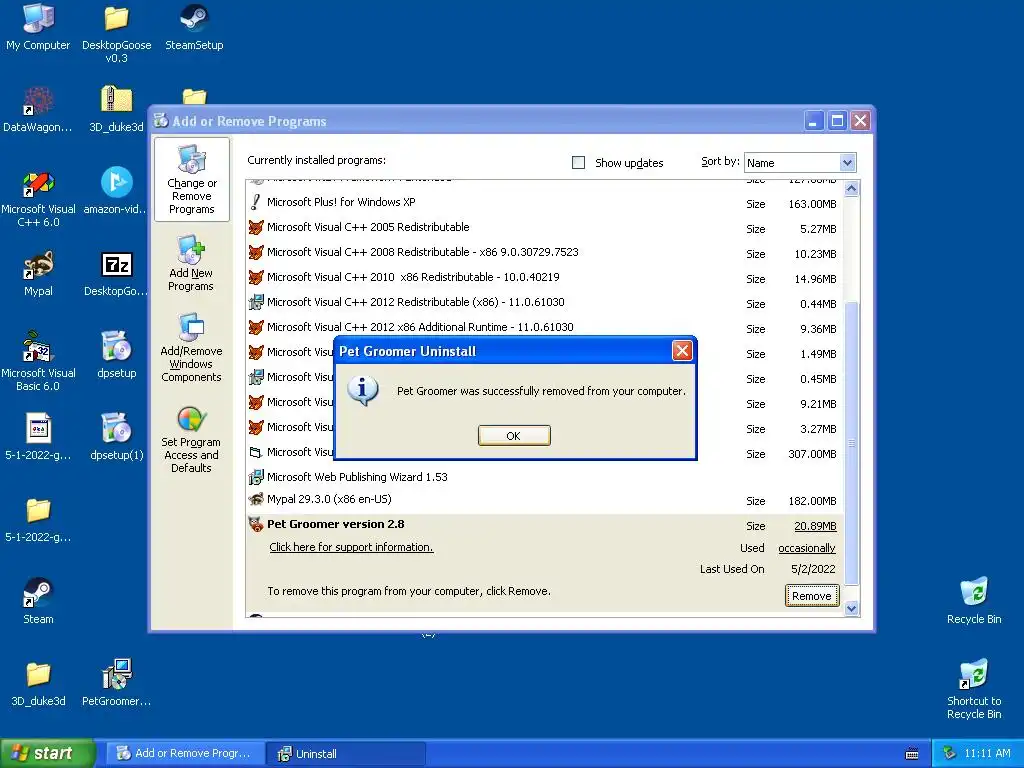The image size is (1024, 768).
Task: Select Microsoft Web Publishing Wizard 1.53 entry
Action: tap(545, 477)
